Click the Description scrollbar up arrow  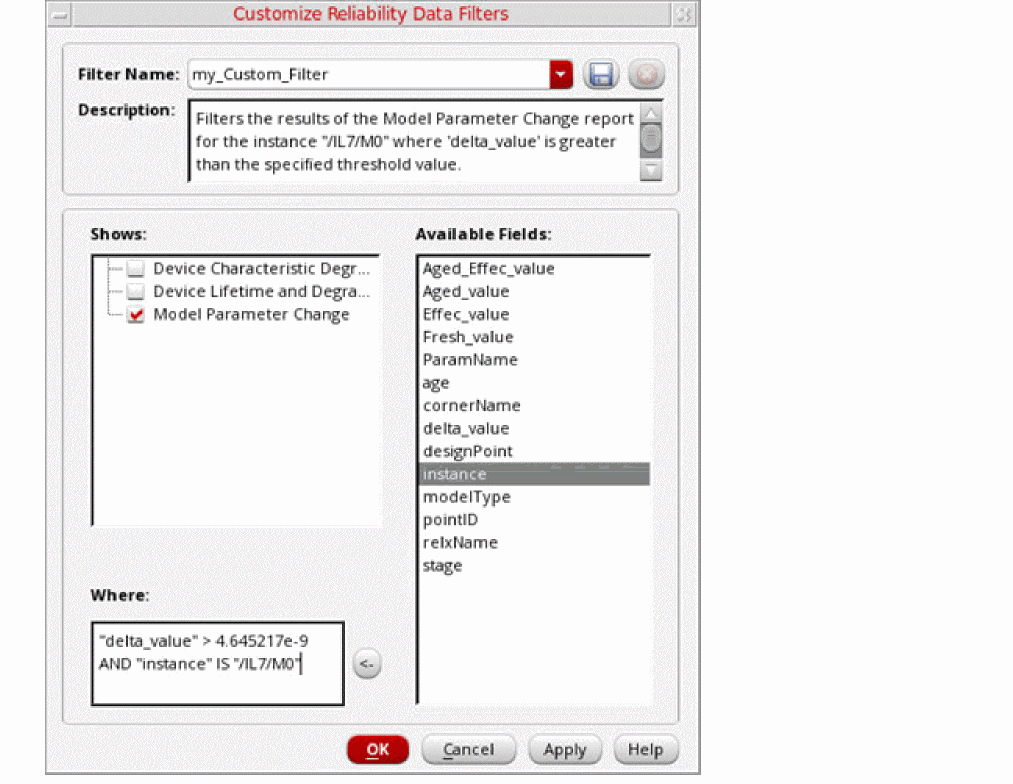(651, 114)
